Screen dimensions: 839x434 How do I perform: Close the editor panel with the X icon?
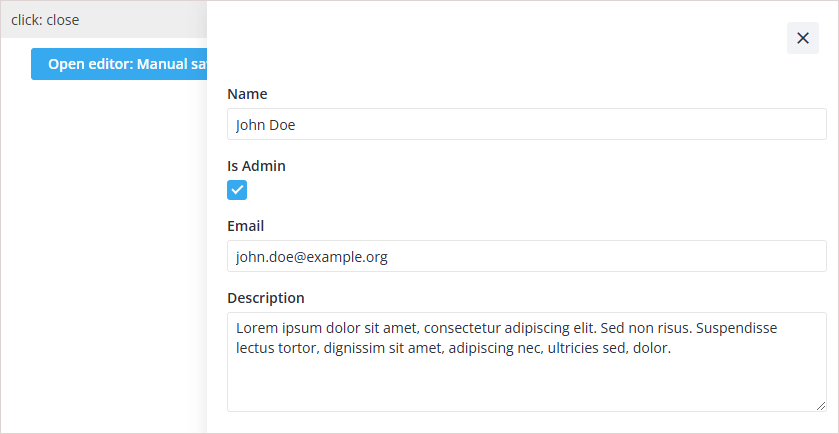(802, 38)
